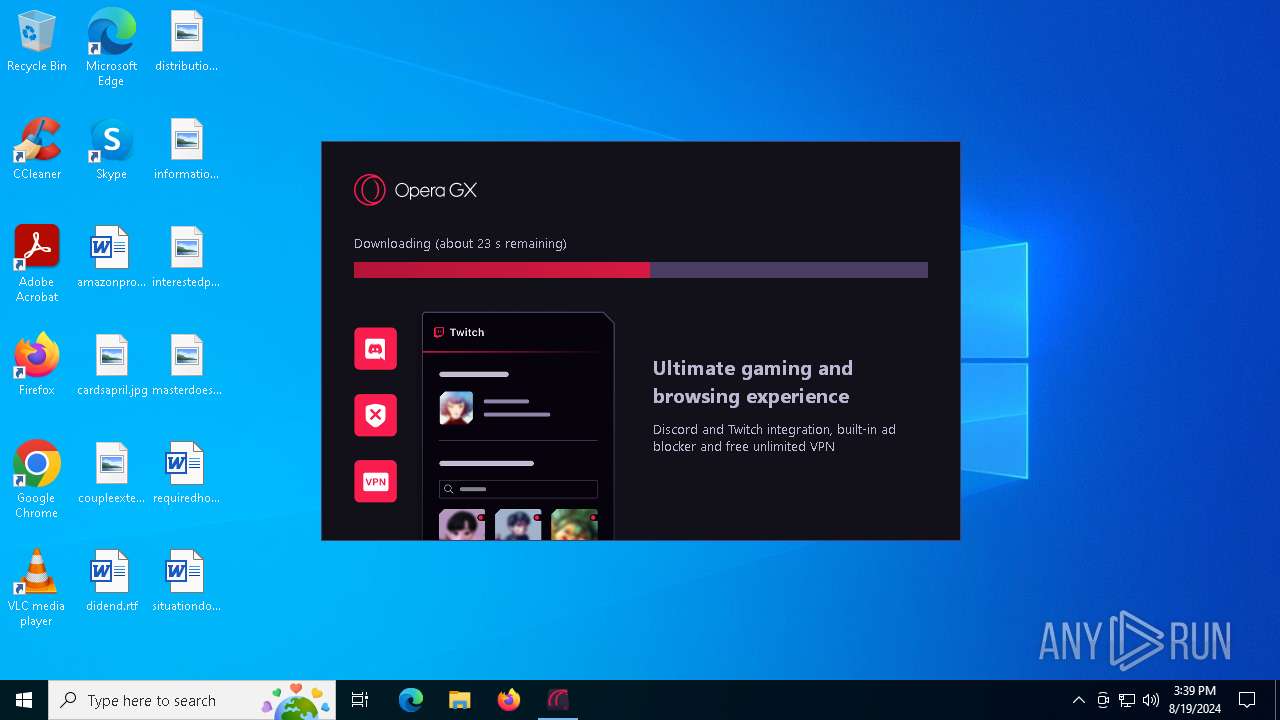The width and height of the screenshot is (1280, 720).
Task: Open CCleaner desktop shortcut
Action: click(37, 150)
